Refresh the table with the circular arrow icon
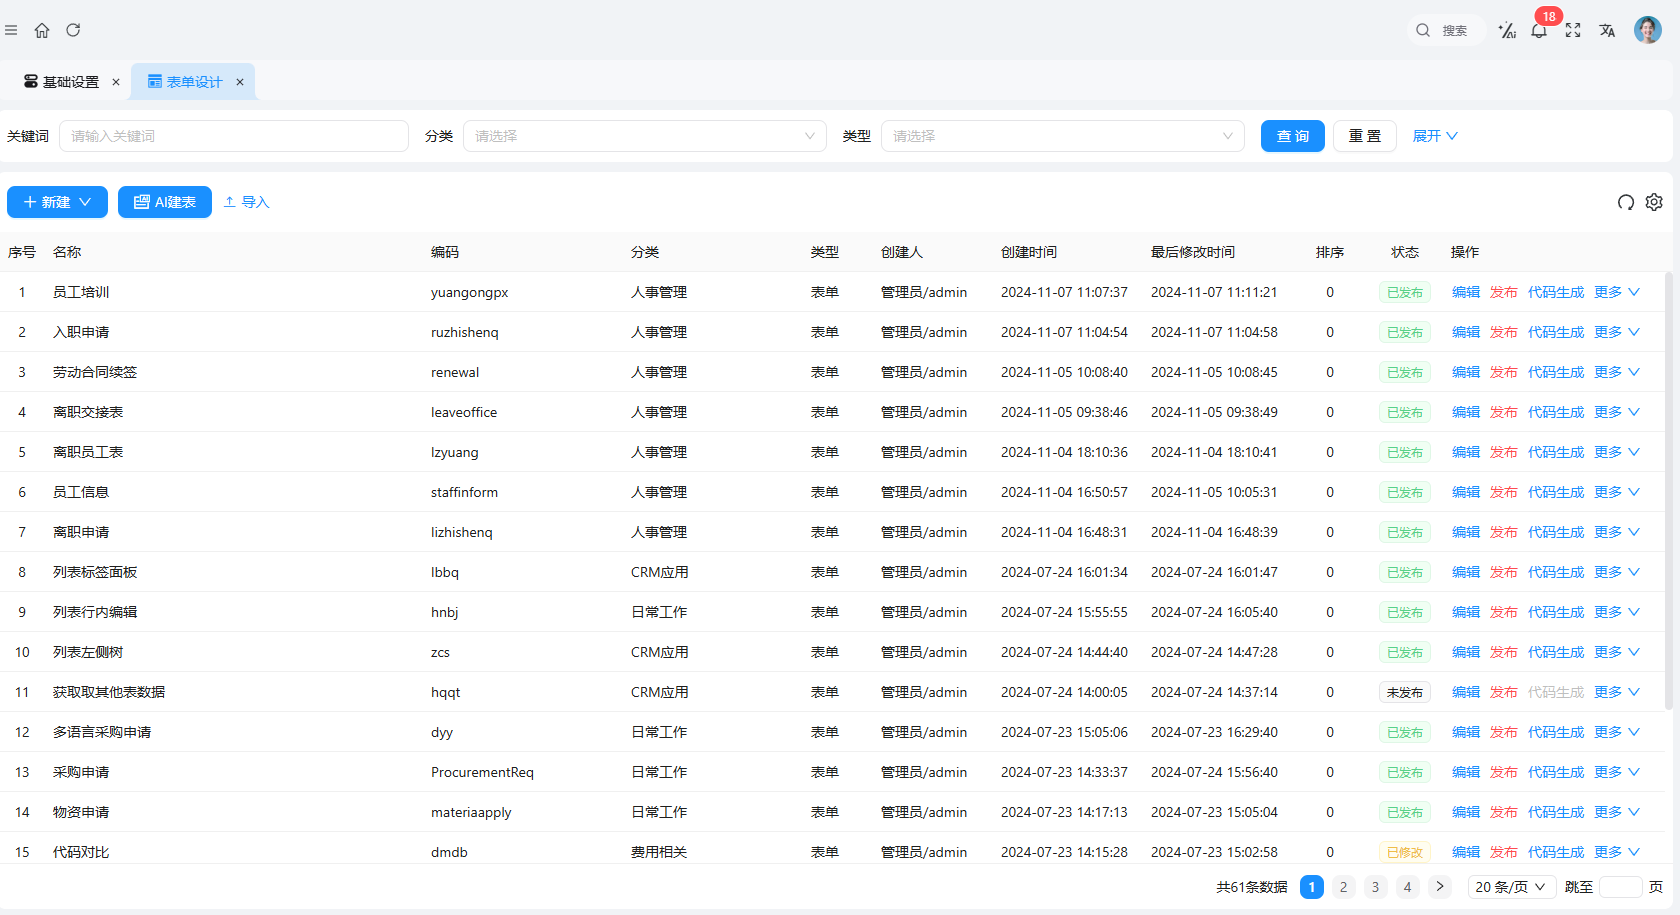This screenshot has width=1680, height=915. (1626, 202)
